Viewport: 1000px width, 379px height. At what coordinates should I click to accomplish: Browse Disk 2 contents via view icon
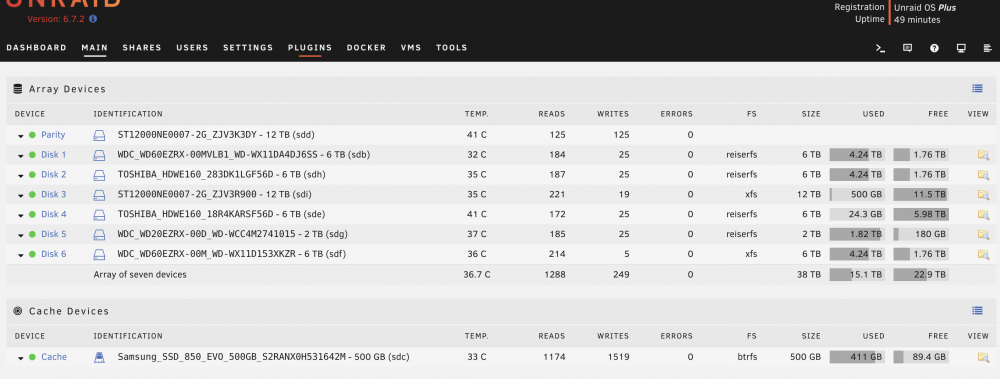[x=983, y=175]
